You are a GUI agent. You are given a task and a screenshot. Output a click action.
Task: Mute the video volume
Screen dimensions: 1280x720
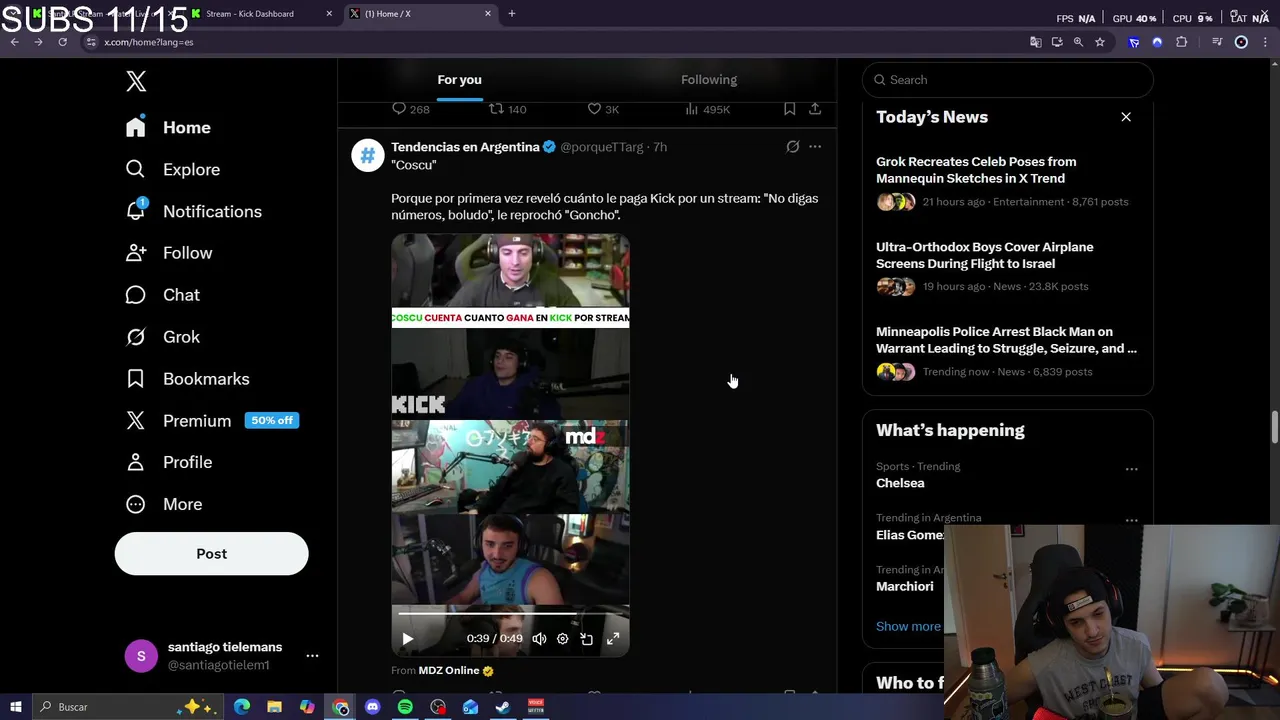coord(539,639)
